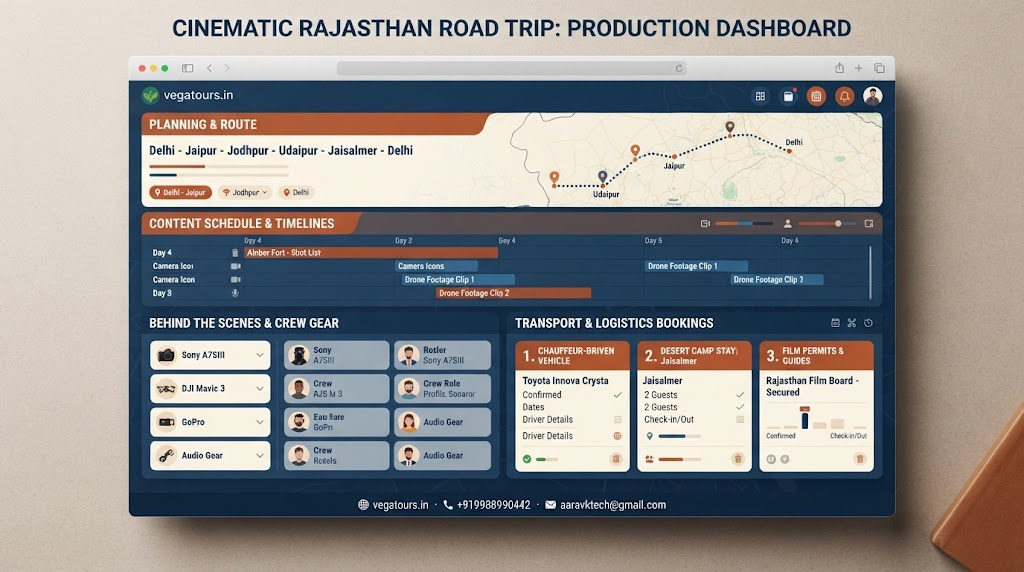Click the browser share icon
This screenshot has height=572, width=1024.
pyautogui.click(x=840, y=68)
